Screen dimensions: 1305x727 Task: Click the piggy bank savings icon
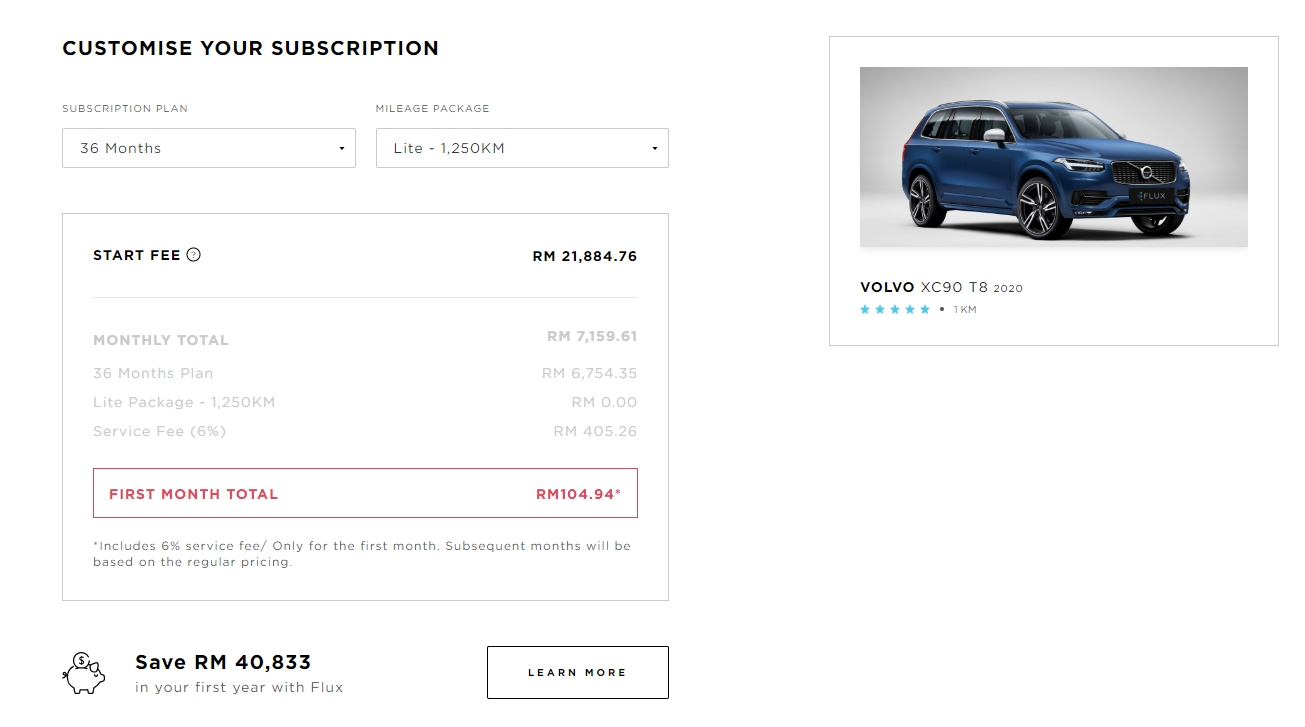click(83, 673)
